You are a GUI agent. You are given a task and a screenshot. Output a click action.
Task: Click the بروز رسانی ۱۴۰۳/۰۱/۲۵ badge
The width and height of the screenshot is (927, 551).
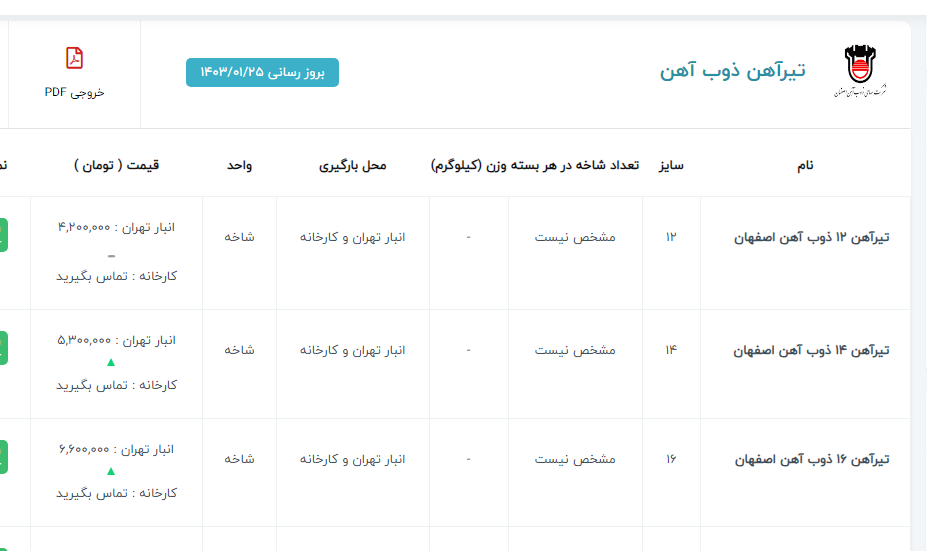point(262,73)
